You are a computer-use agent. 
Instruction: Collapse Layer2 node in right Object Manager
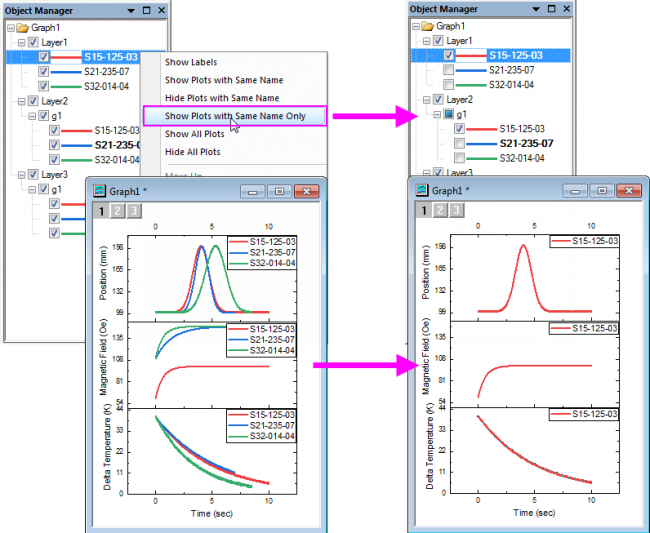point(424,100)
